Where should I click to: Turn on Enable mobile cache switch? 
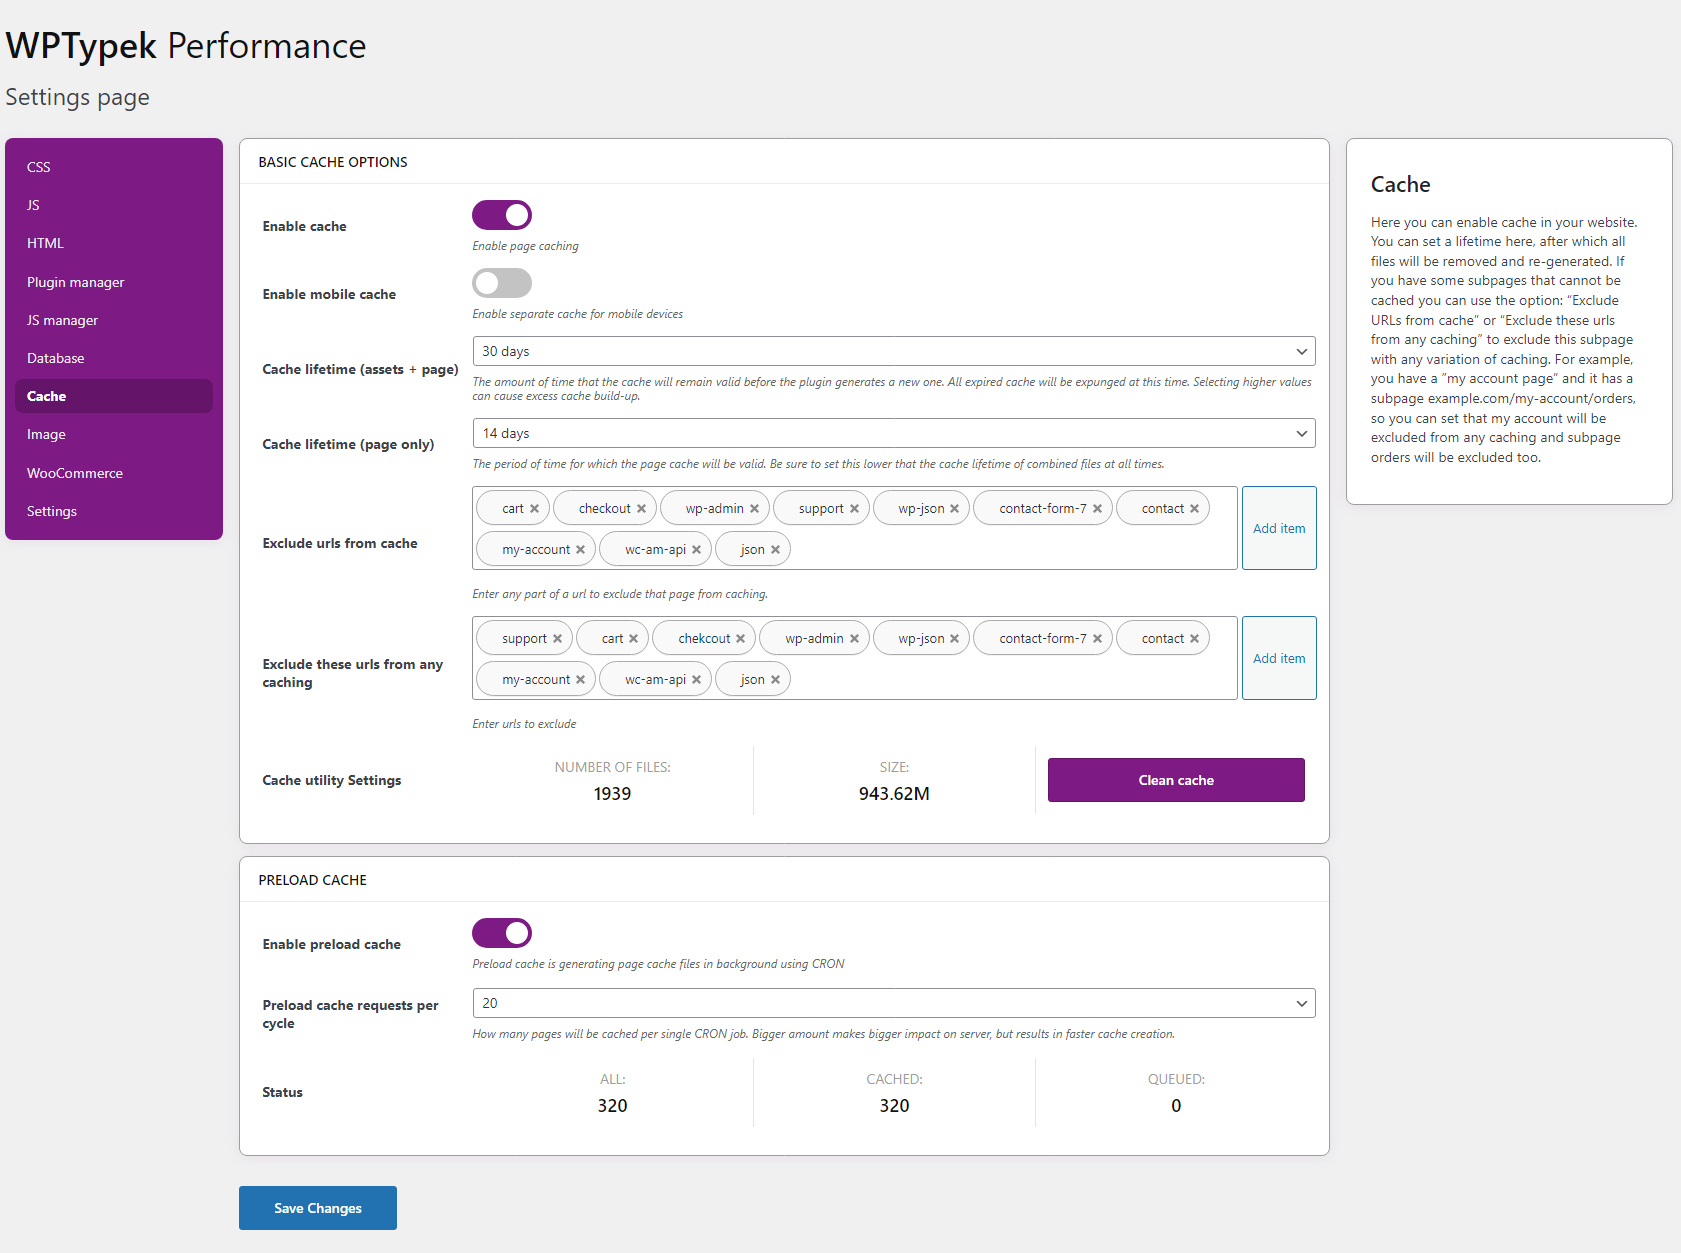(x=502, y=283)
